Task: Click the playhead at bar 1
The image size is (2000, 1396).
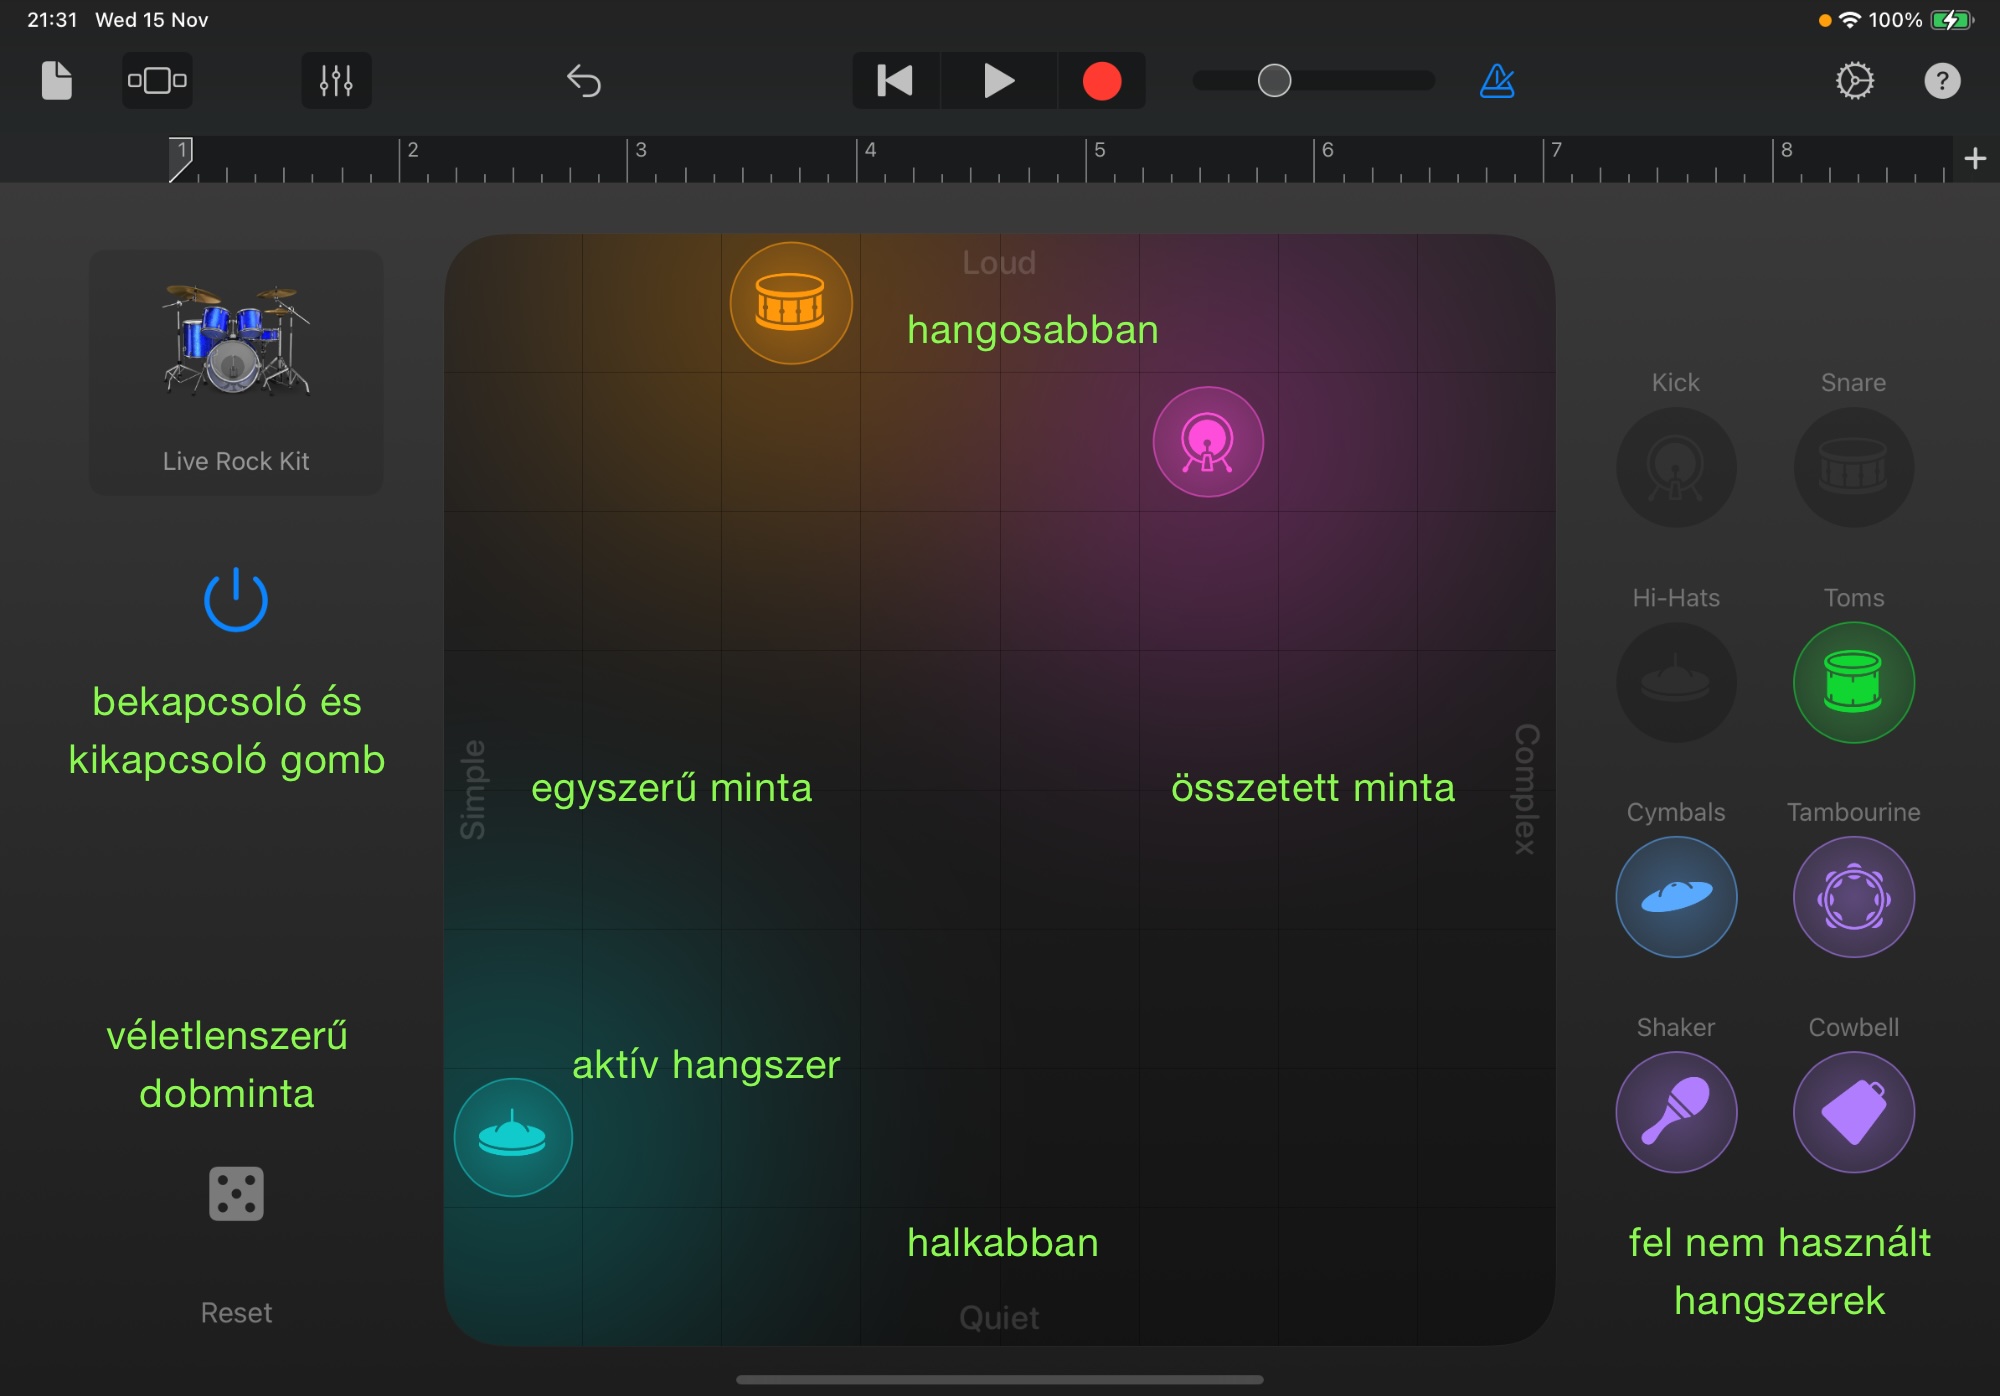Action: [x=181, y=159]
